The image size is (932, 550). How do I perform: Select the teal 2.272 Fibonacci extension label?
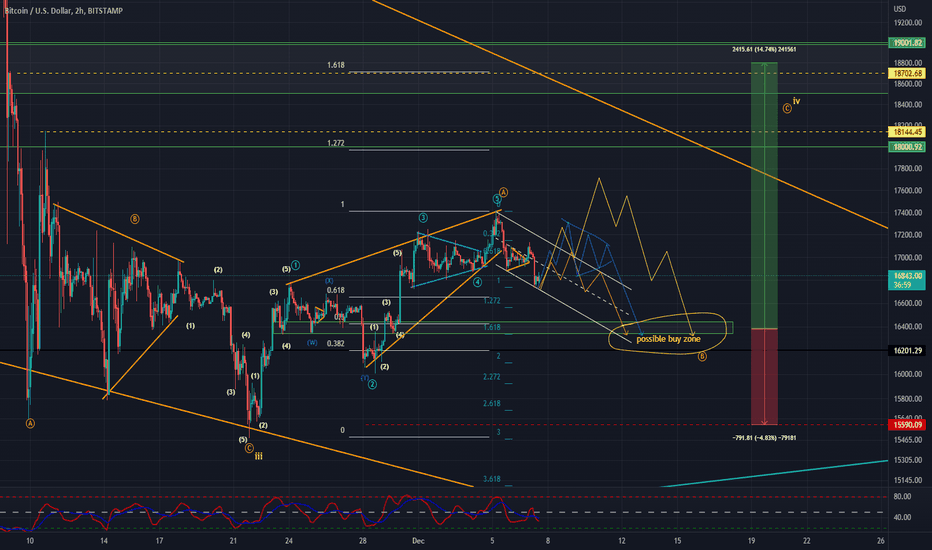[492, 377]
